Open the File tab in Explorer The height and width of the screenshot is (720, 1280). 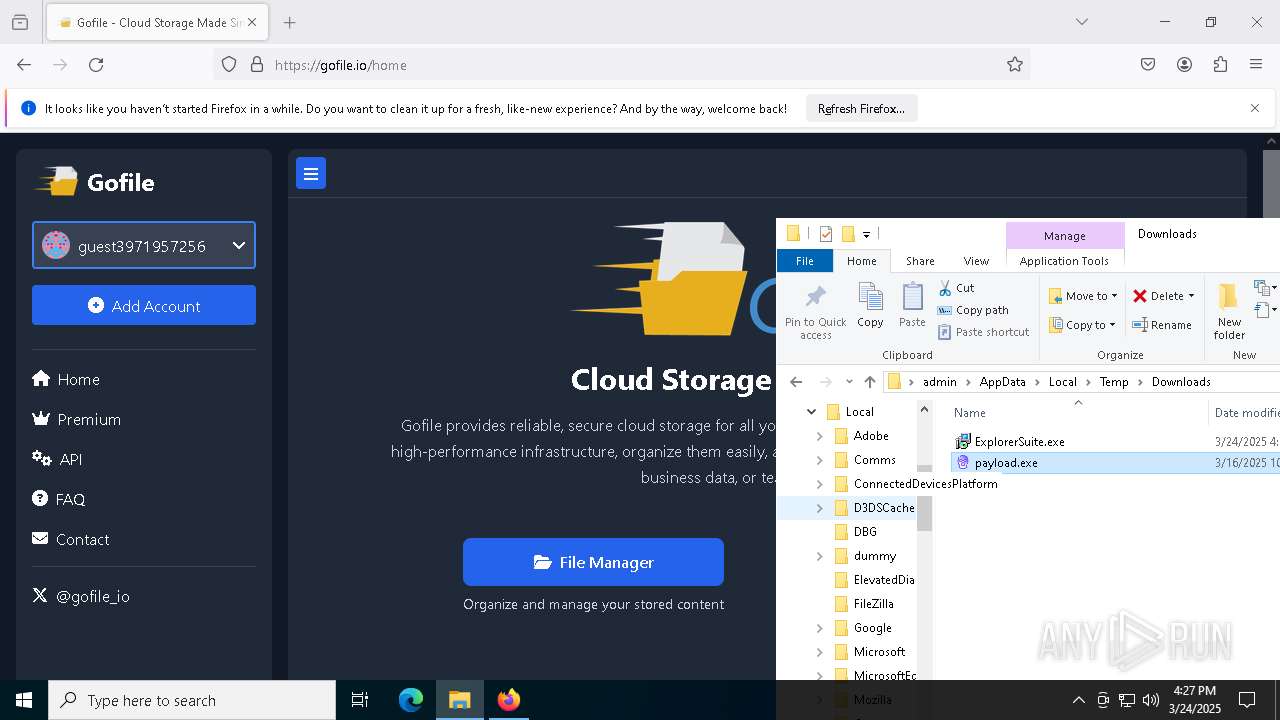[805, 261]
